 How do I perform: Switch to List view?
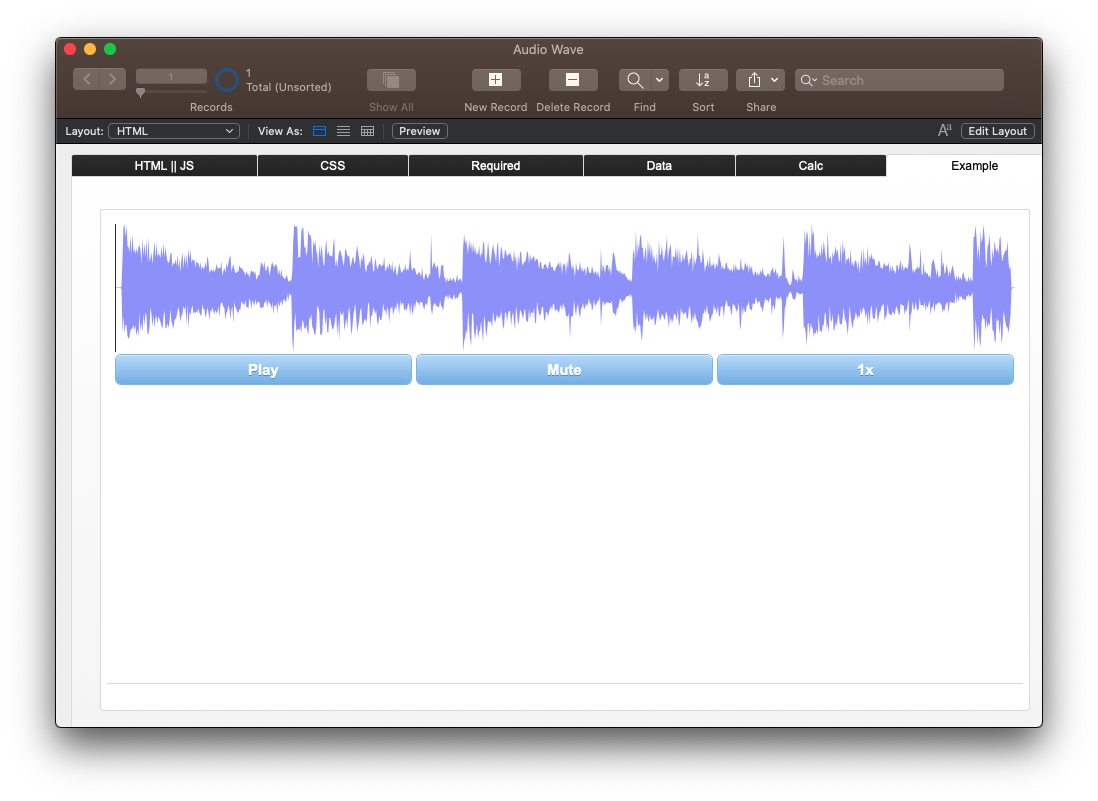343,131
